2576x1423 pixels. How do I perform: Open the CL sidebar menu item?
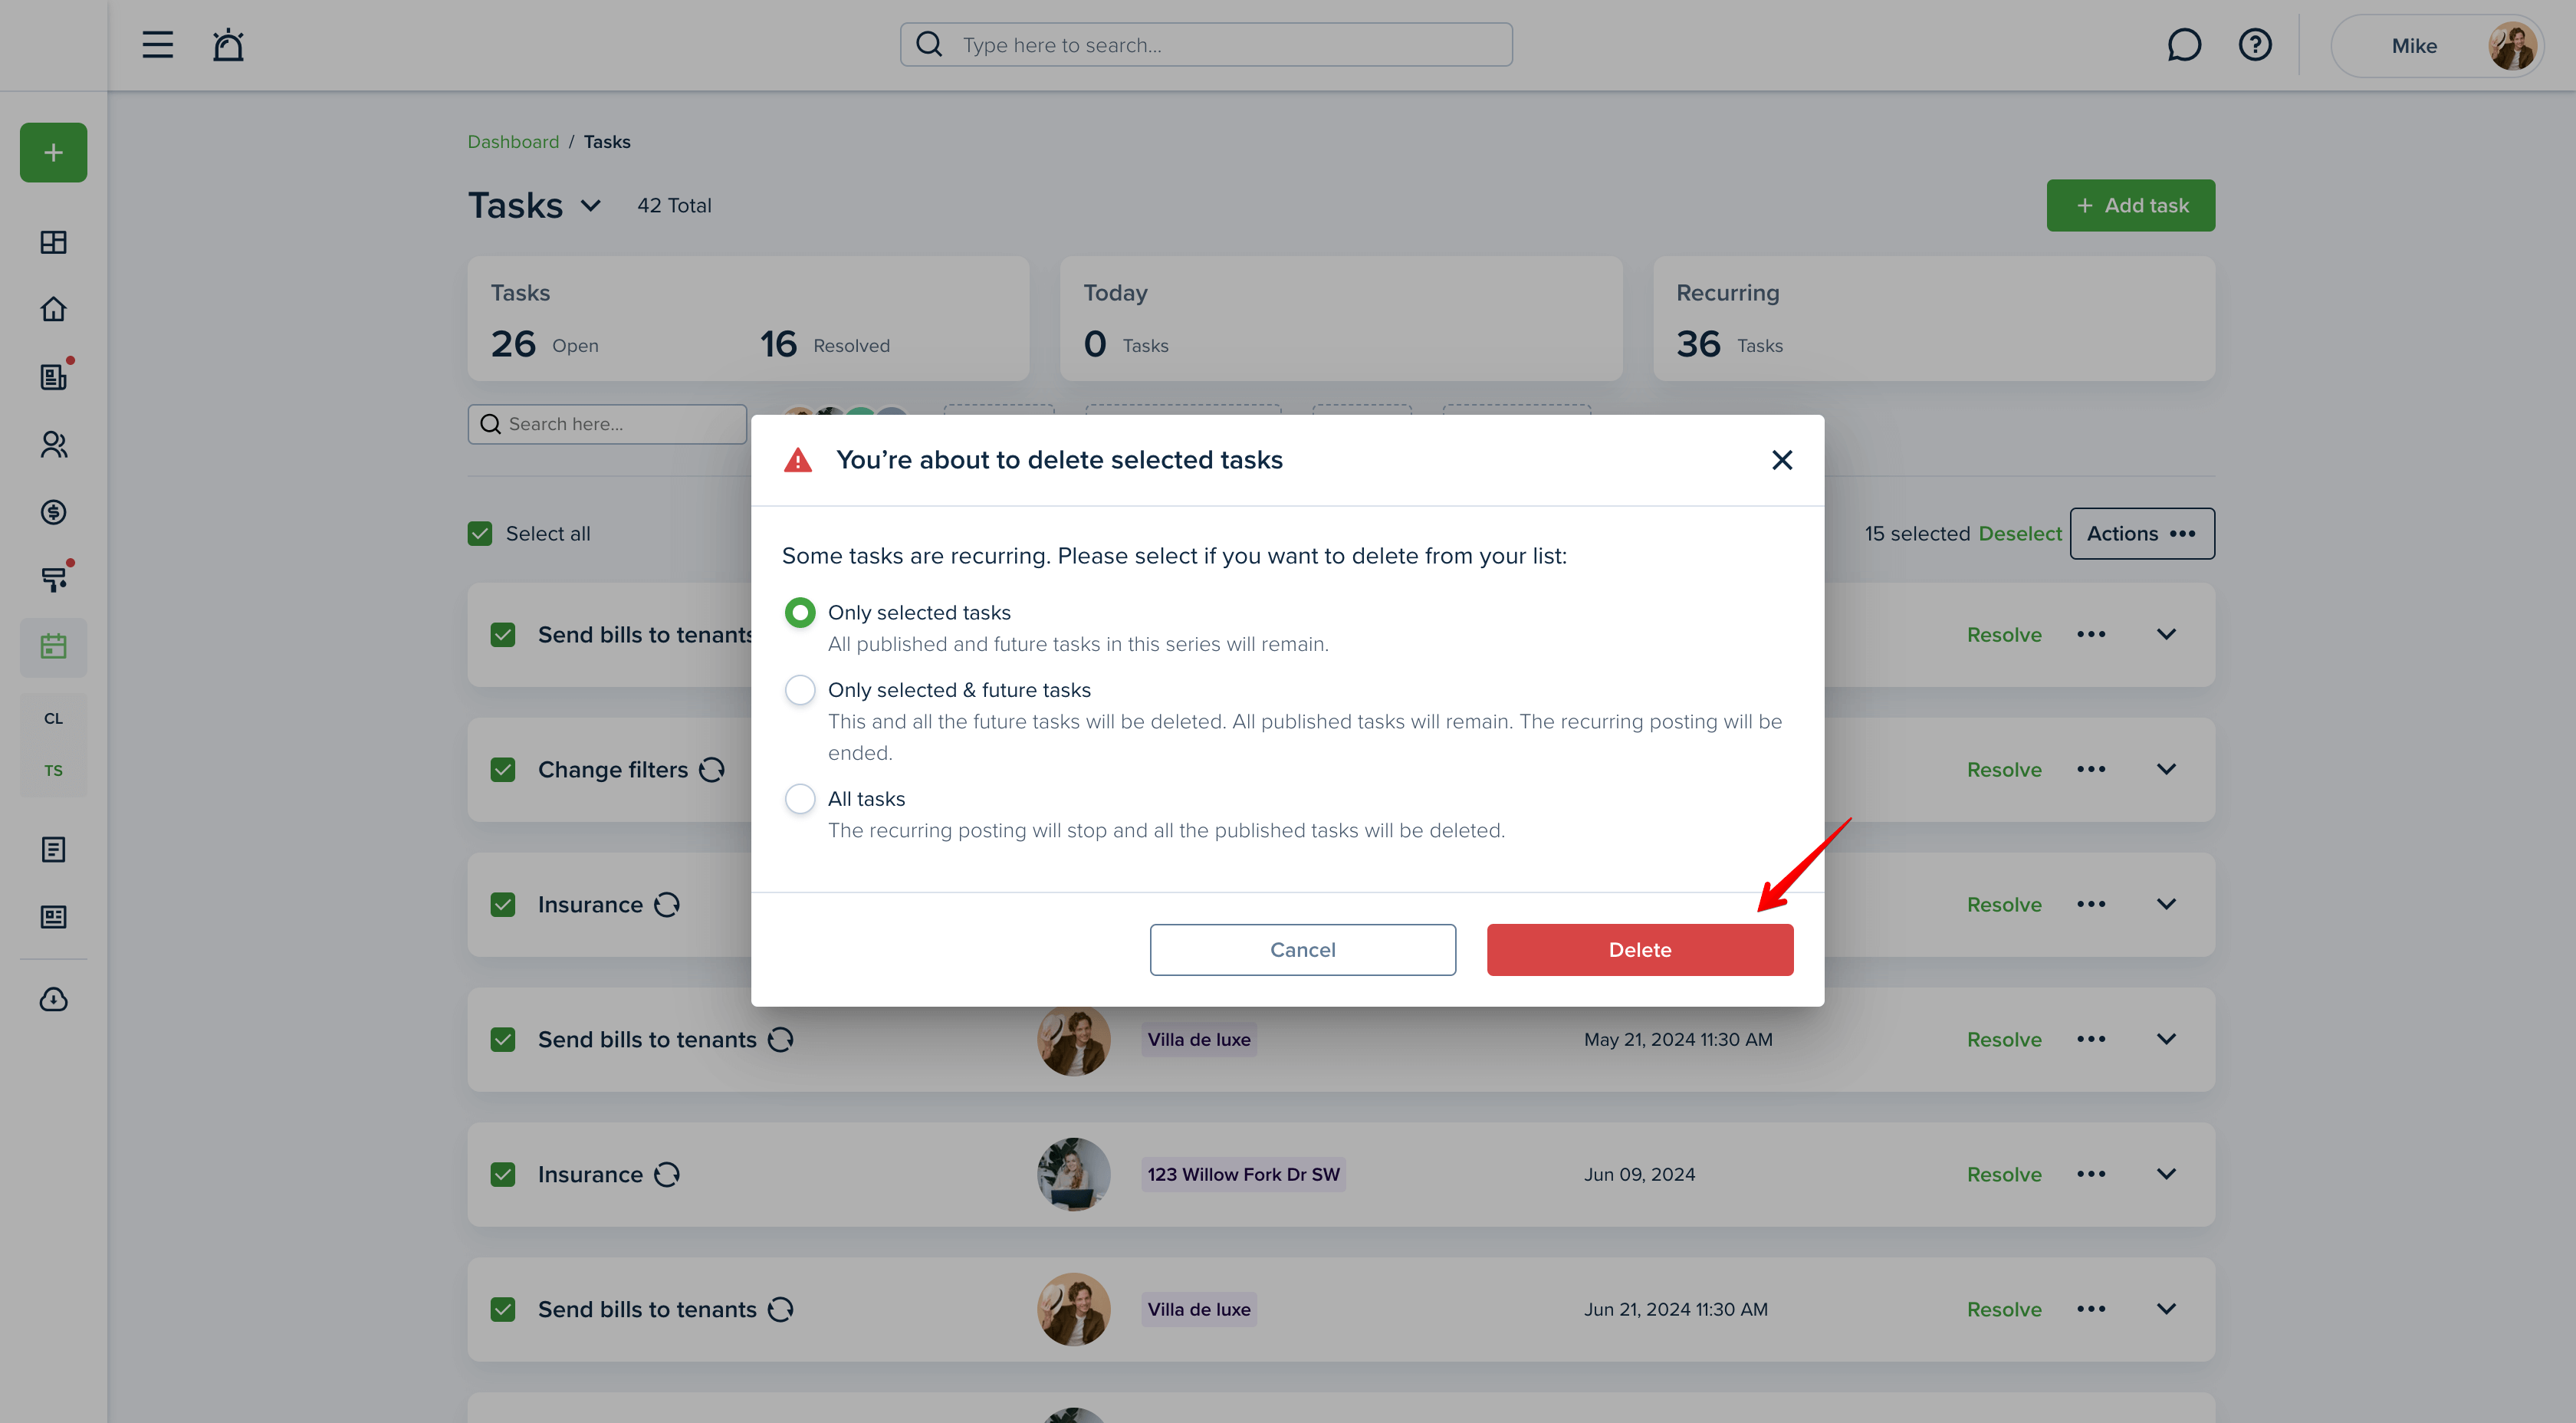click(x=54, y=718)
